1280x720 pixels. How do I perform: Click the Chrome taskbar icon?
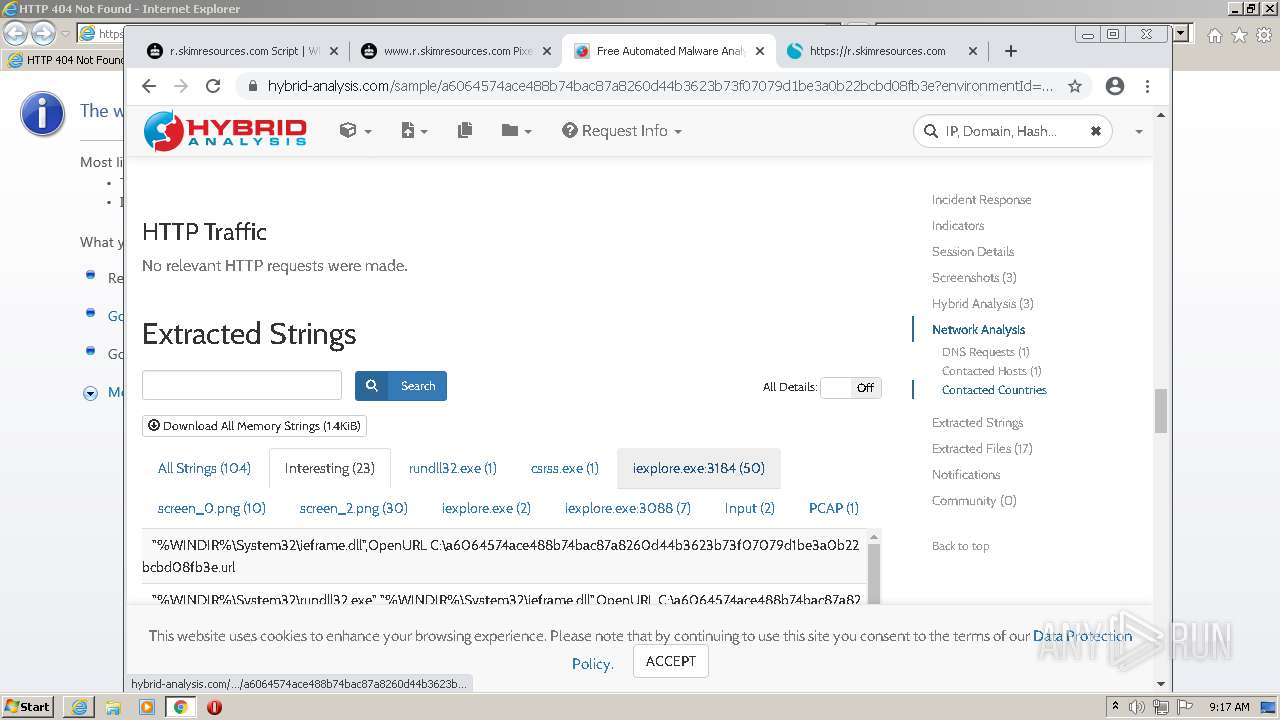[180, 707]
